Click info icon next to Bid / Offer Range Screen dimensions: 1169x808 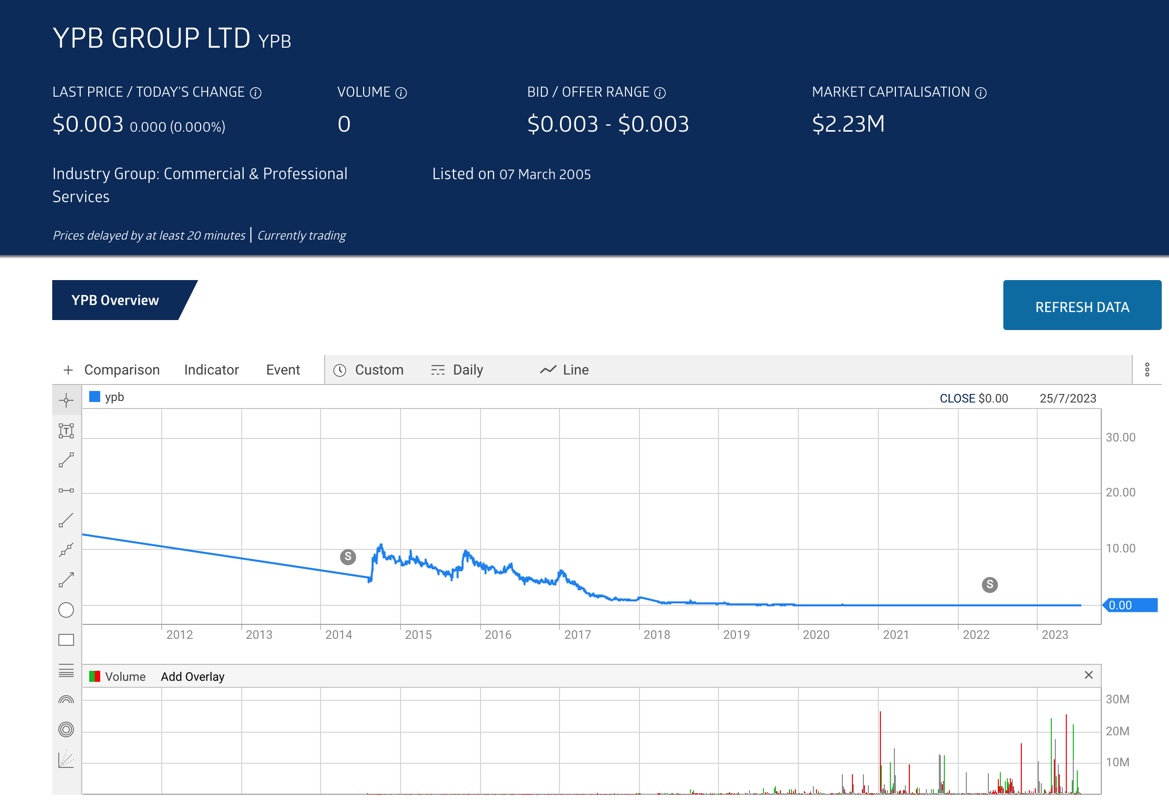pyautogui.click(x=660, y=93)
